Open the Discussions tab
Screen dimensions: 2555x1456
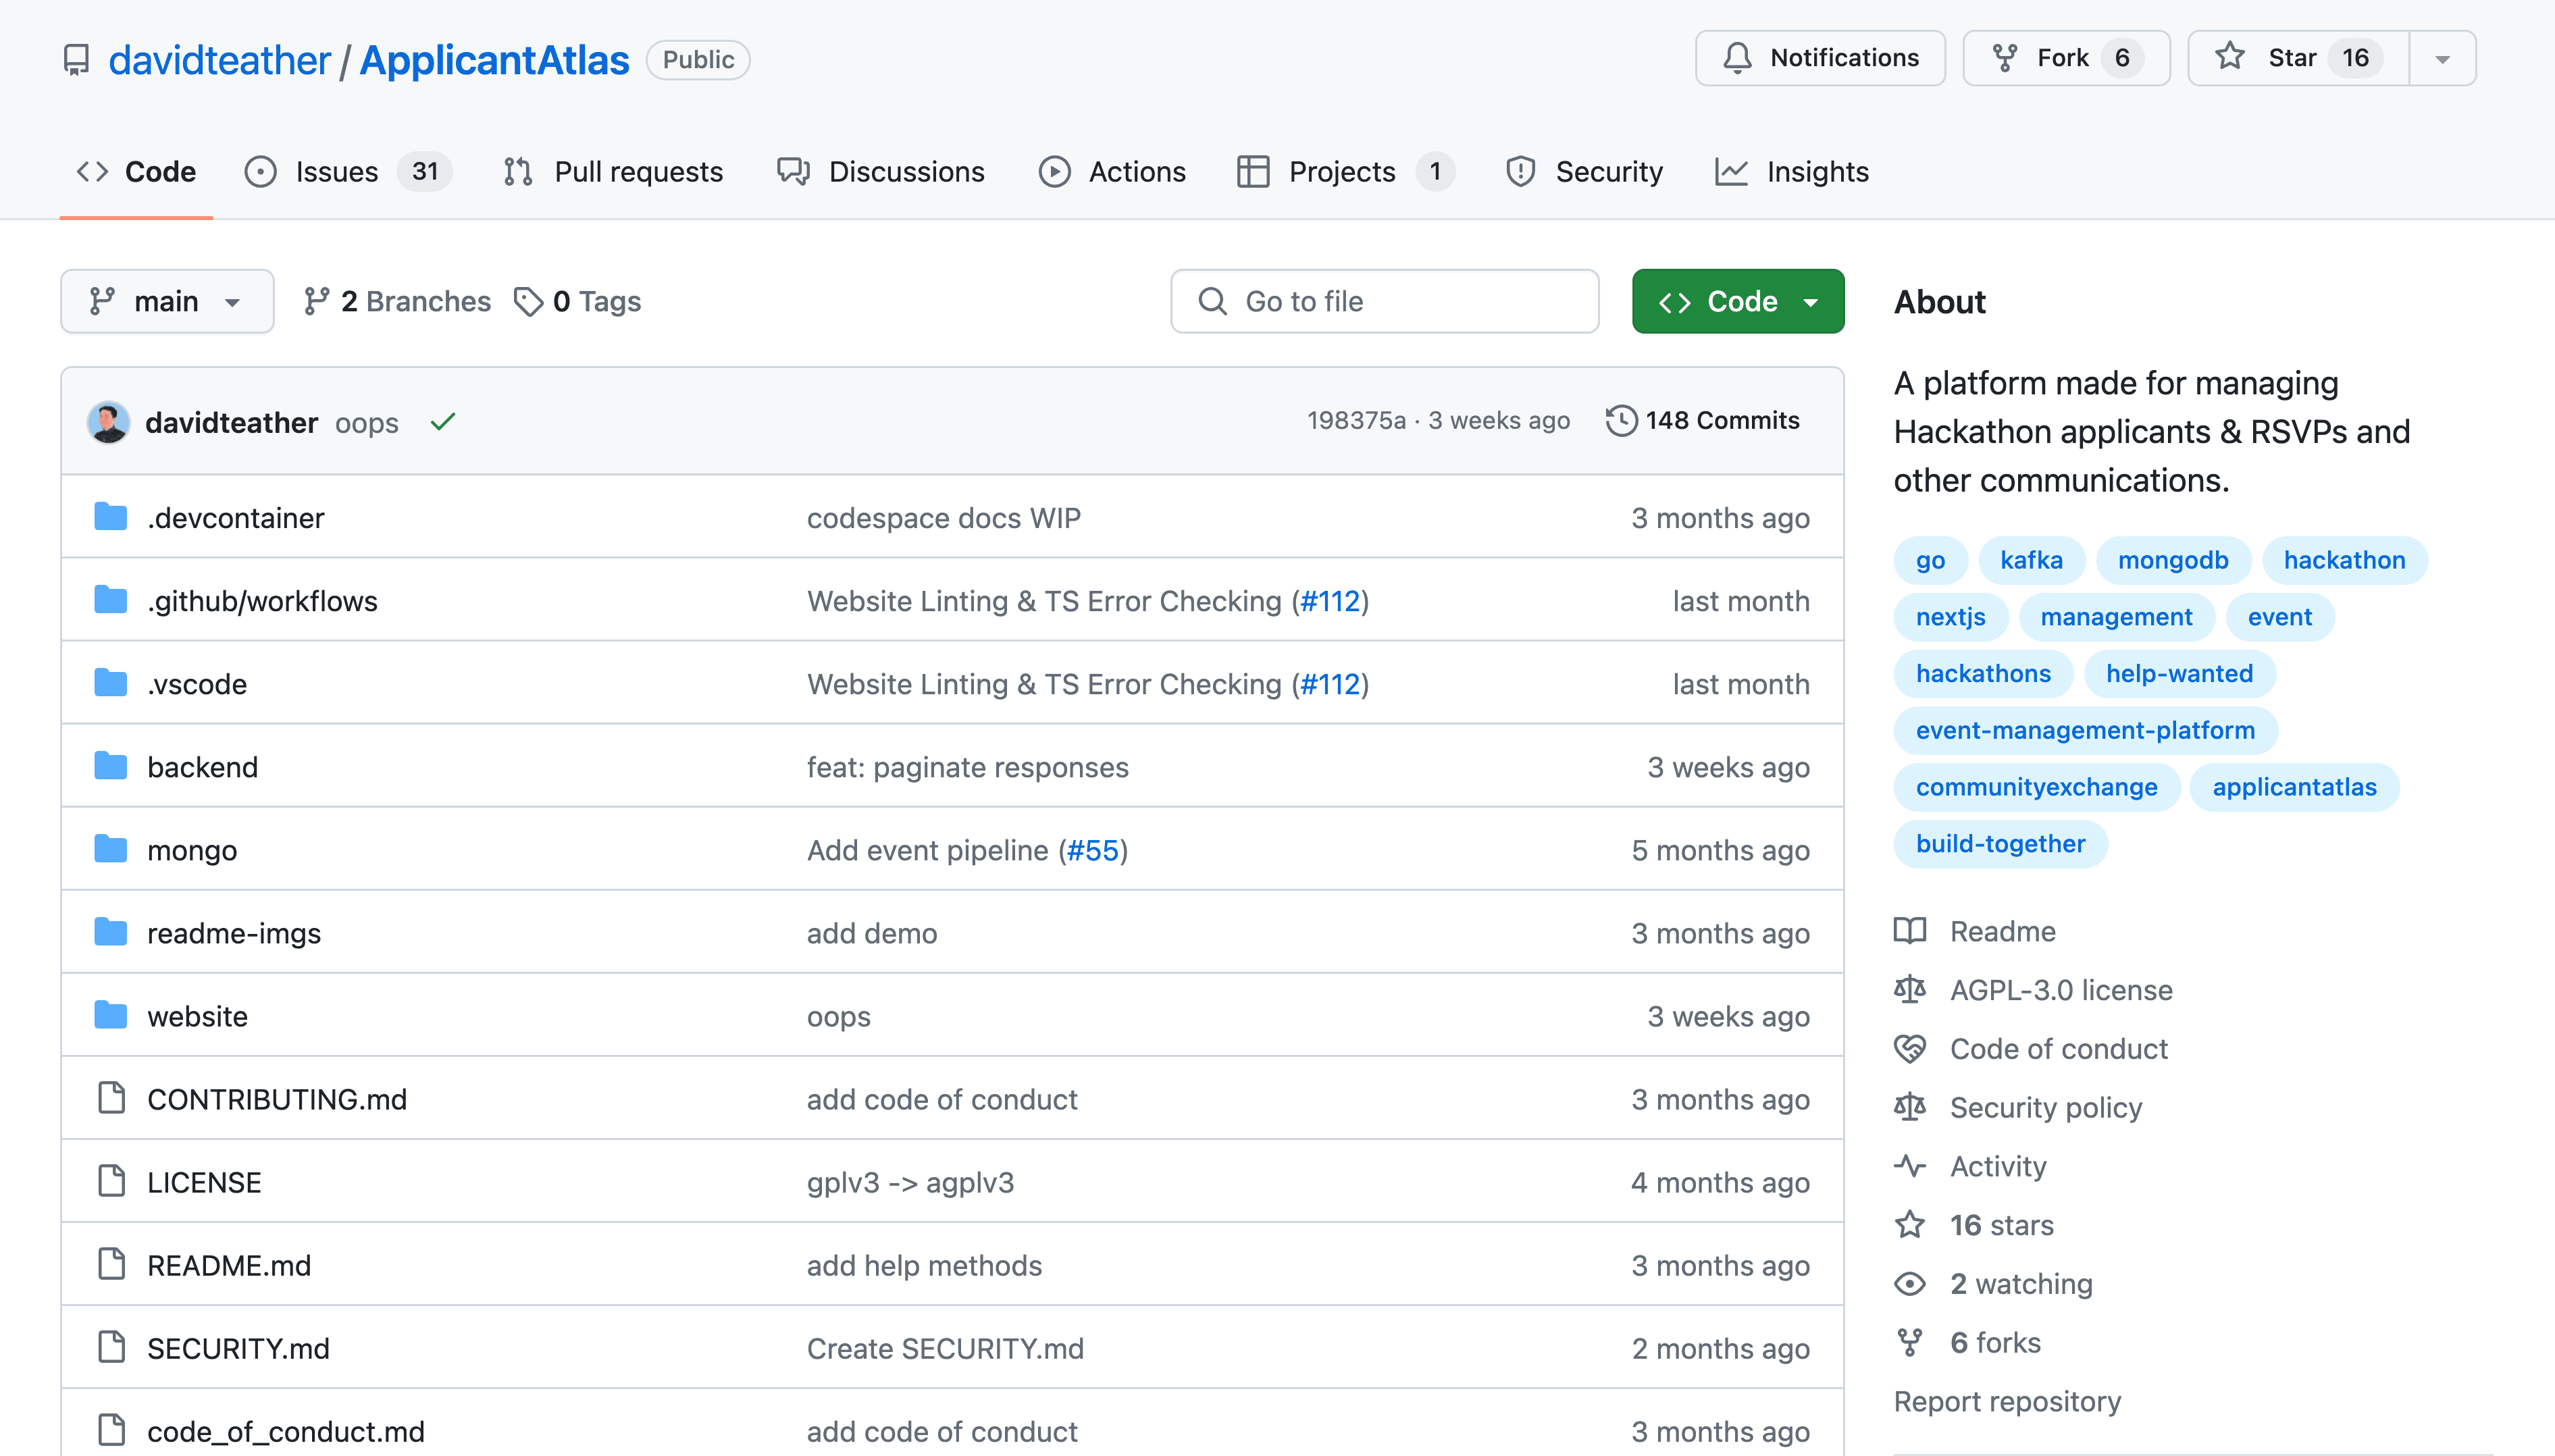pos(881,172)
